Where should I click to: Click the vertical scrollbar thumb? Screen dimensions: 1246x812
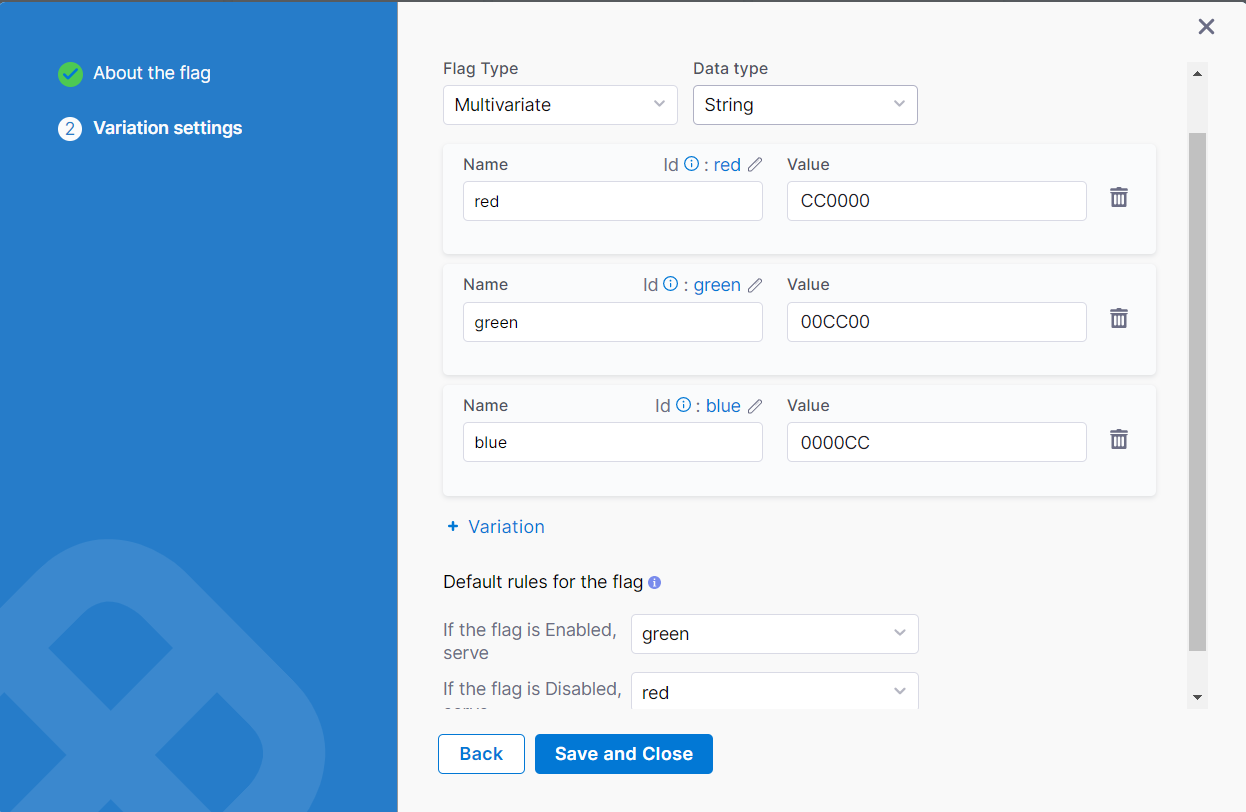tap(1198, 391)
